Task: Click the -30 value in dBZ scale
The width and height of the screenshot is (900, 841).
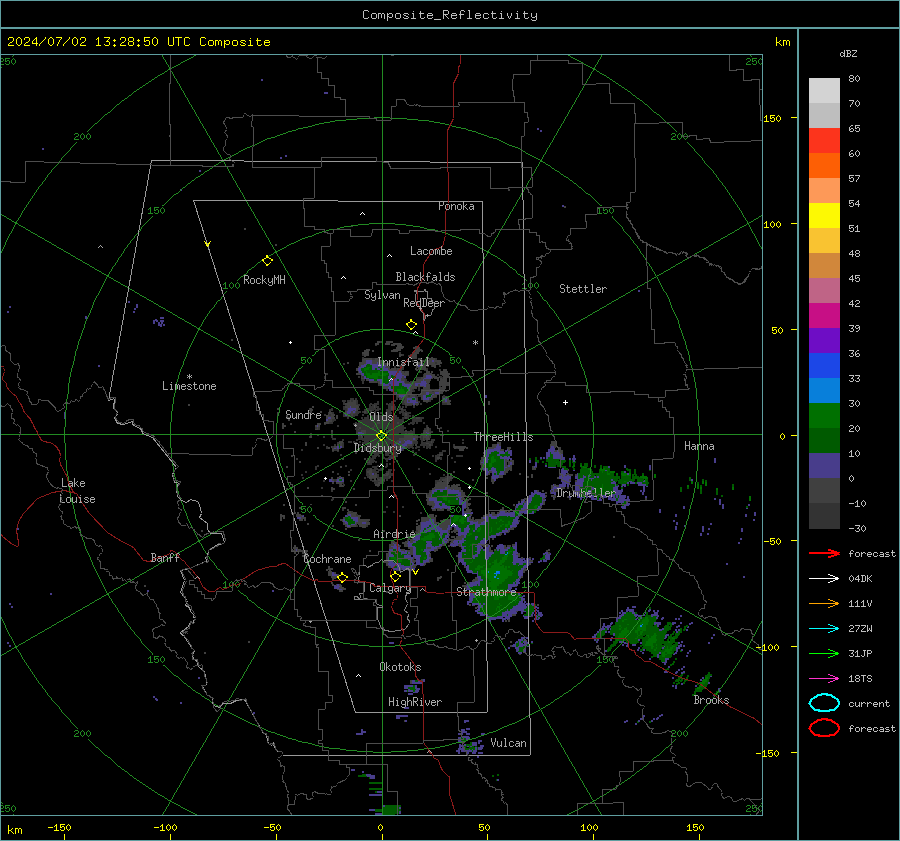Action: pyautogui.click(x=858, y=529)
